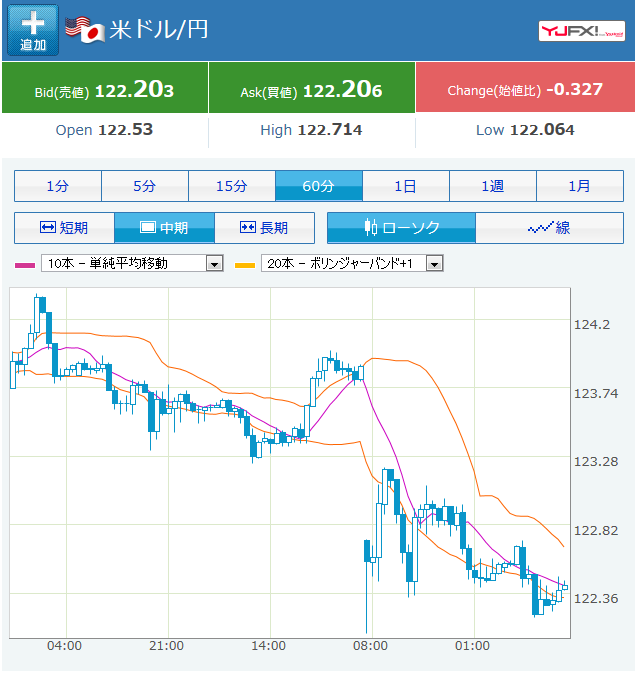The width and height of the screenshot is (635, 675).
Task: Select the 1日 daily timeframe tab
Action: [x=405, y=186]
